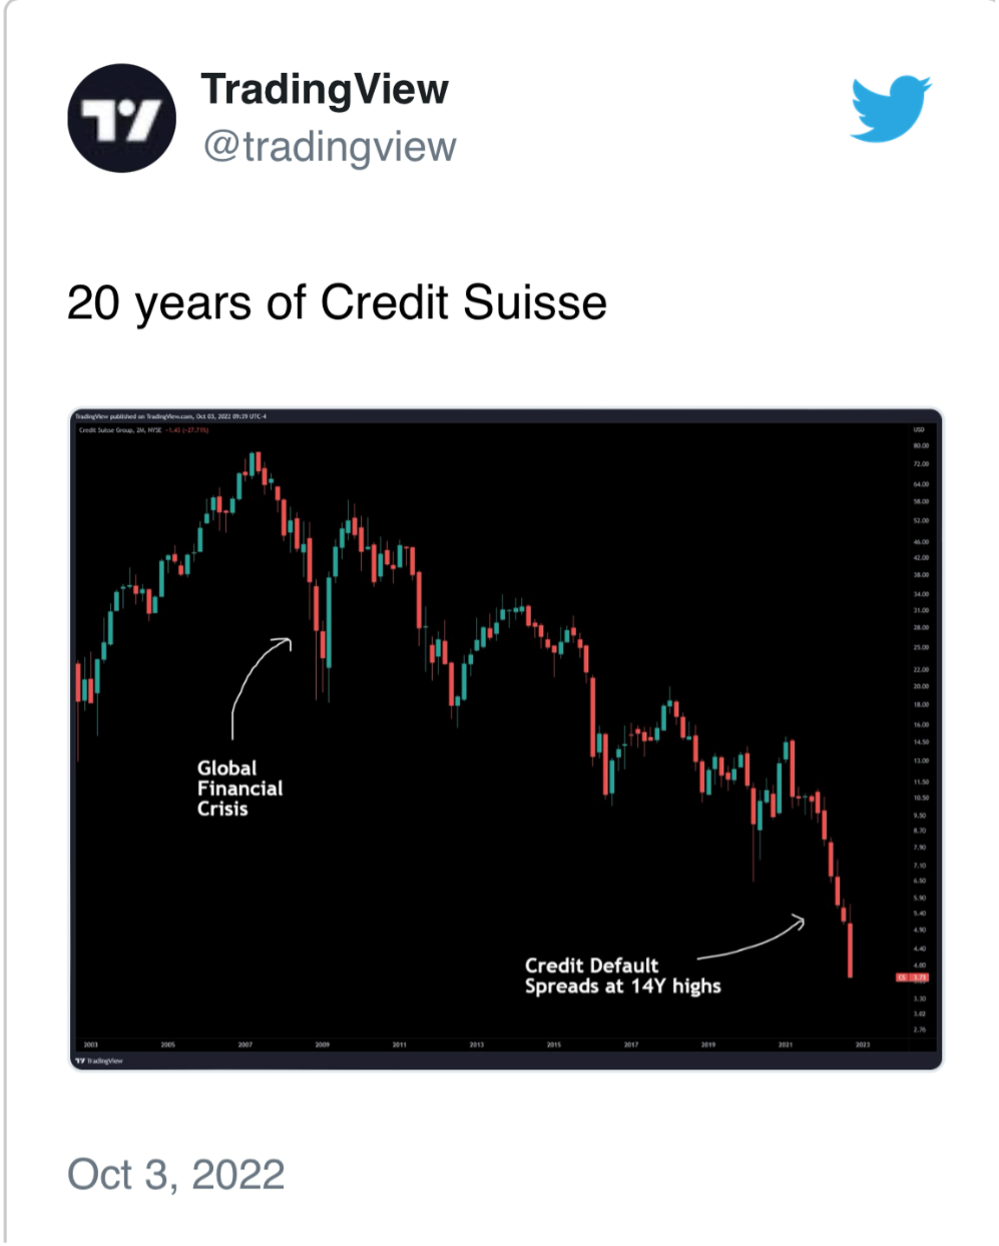This screenshot has width=999, height=1246.
Task: Click the "20 years of Credit Suisse" tweet text
Action: click(x=337, y=302)
